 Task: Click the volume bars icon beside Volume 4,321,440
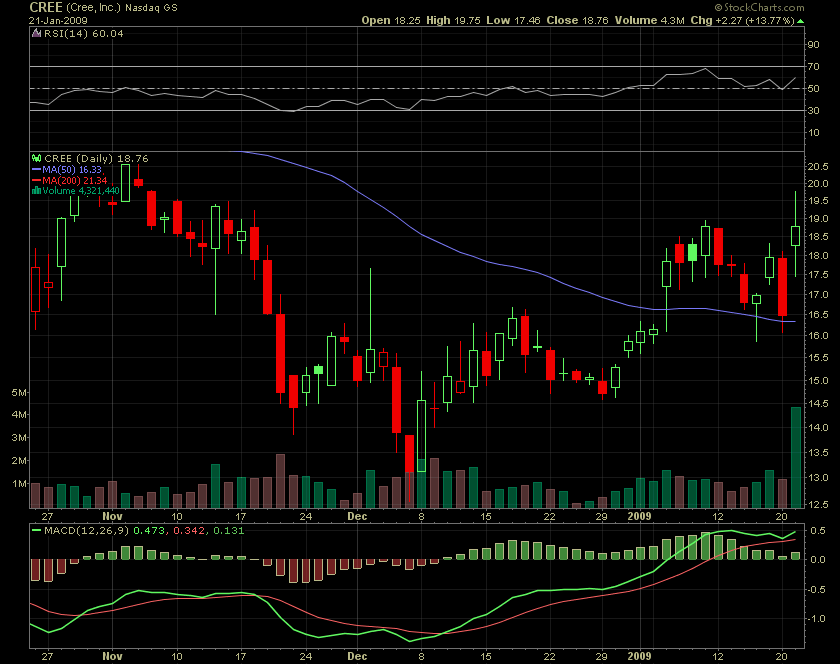36,190
